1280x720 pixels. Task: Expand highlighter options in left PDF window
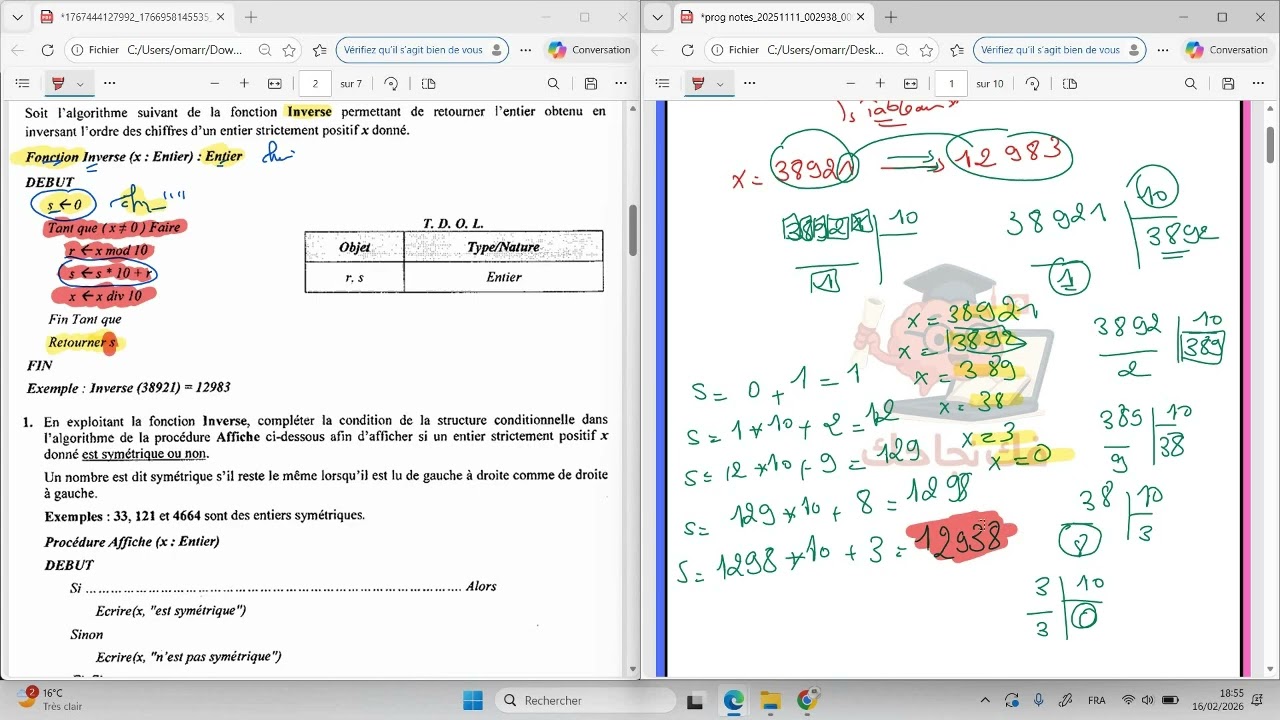coord(80,84)
